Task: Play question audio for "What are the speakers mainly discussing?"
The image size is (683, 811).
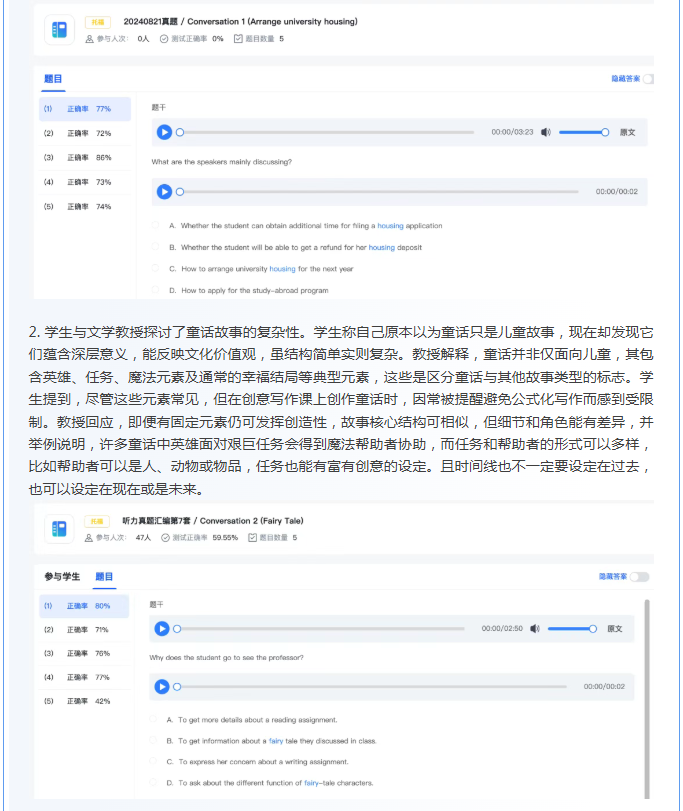Action: click(x=164, y=191)
